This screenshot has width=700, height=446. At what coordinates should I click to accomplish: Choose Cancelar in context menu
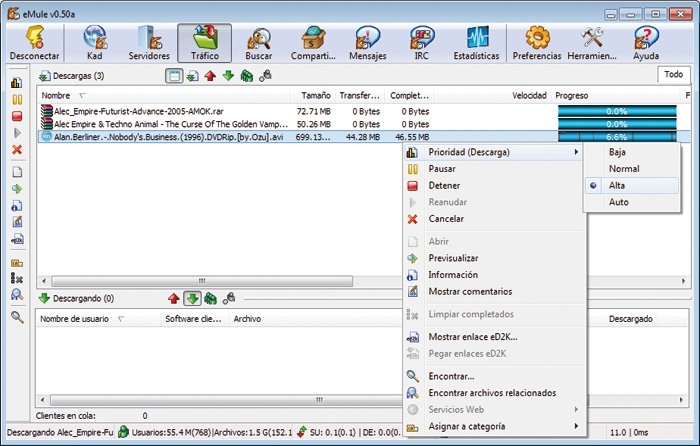[494, 219]
